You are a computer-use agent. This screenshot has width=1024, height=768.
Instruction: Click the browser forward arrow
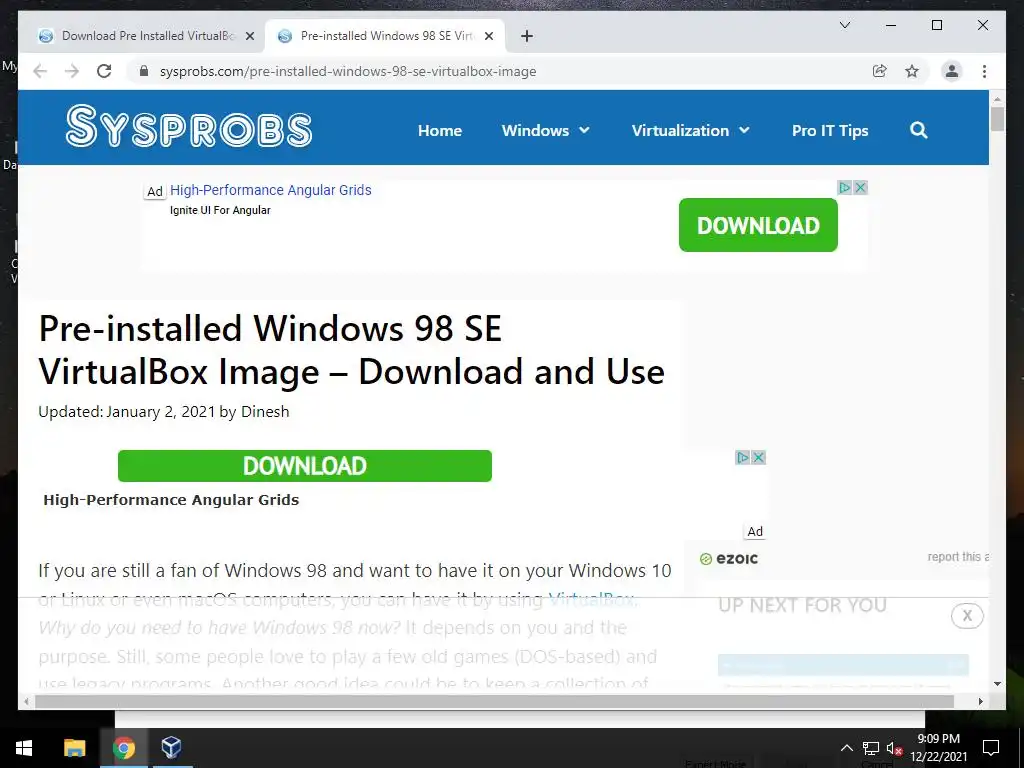72,71
